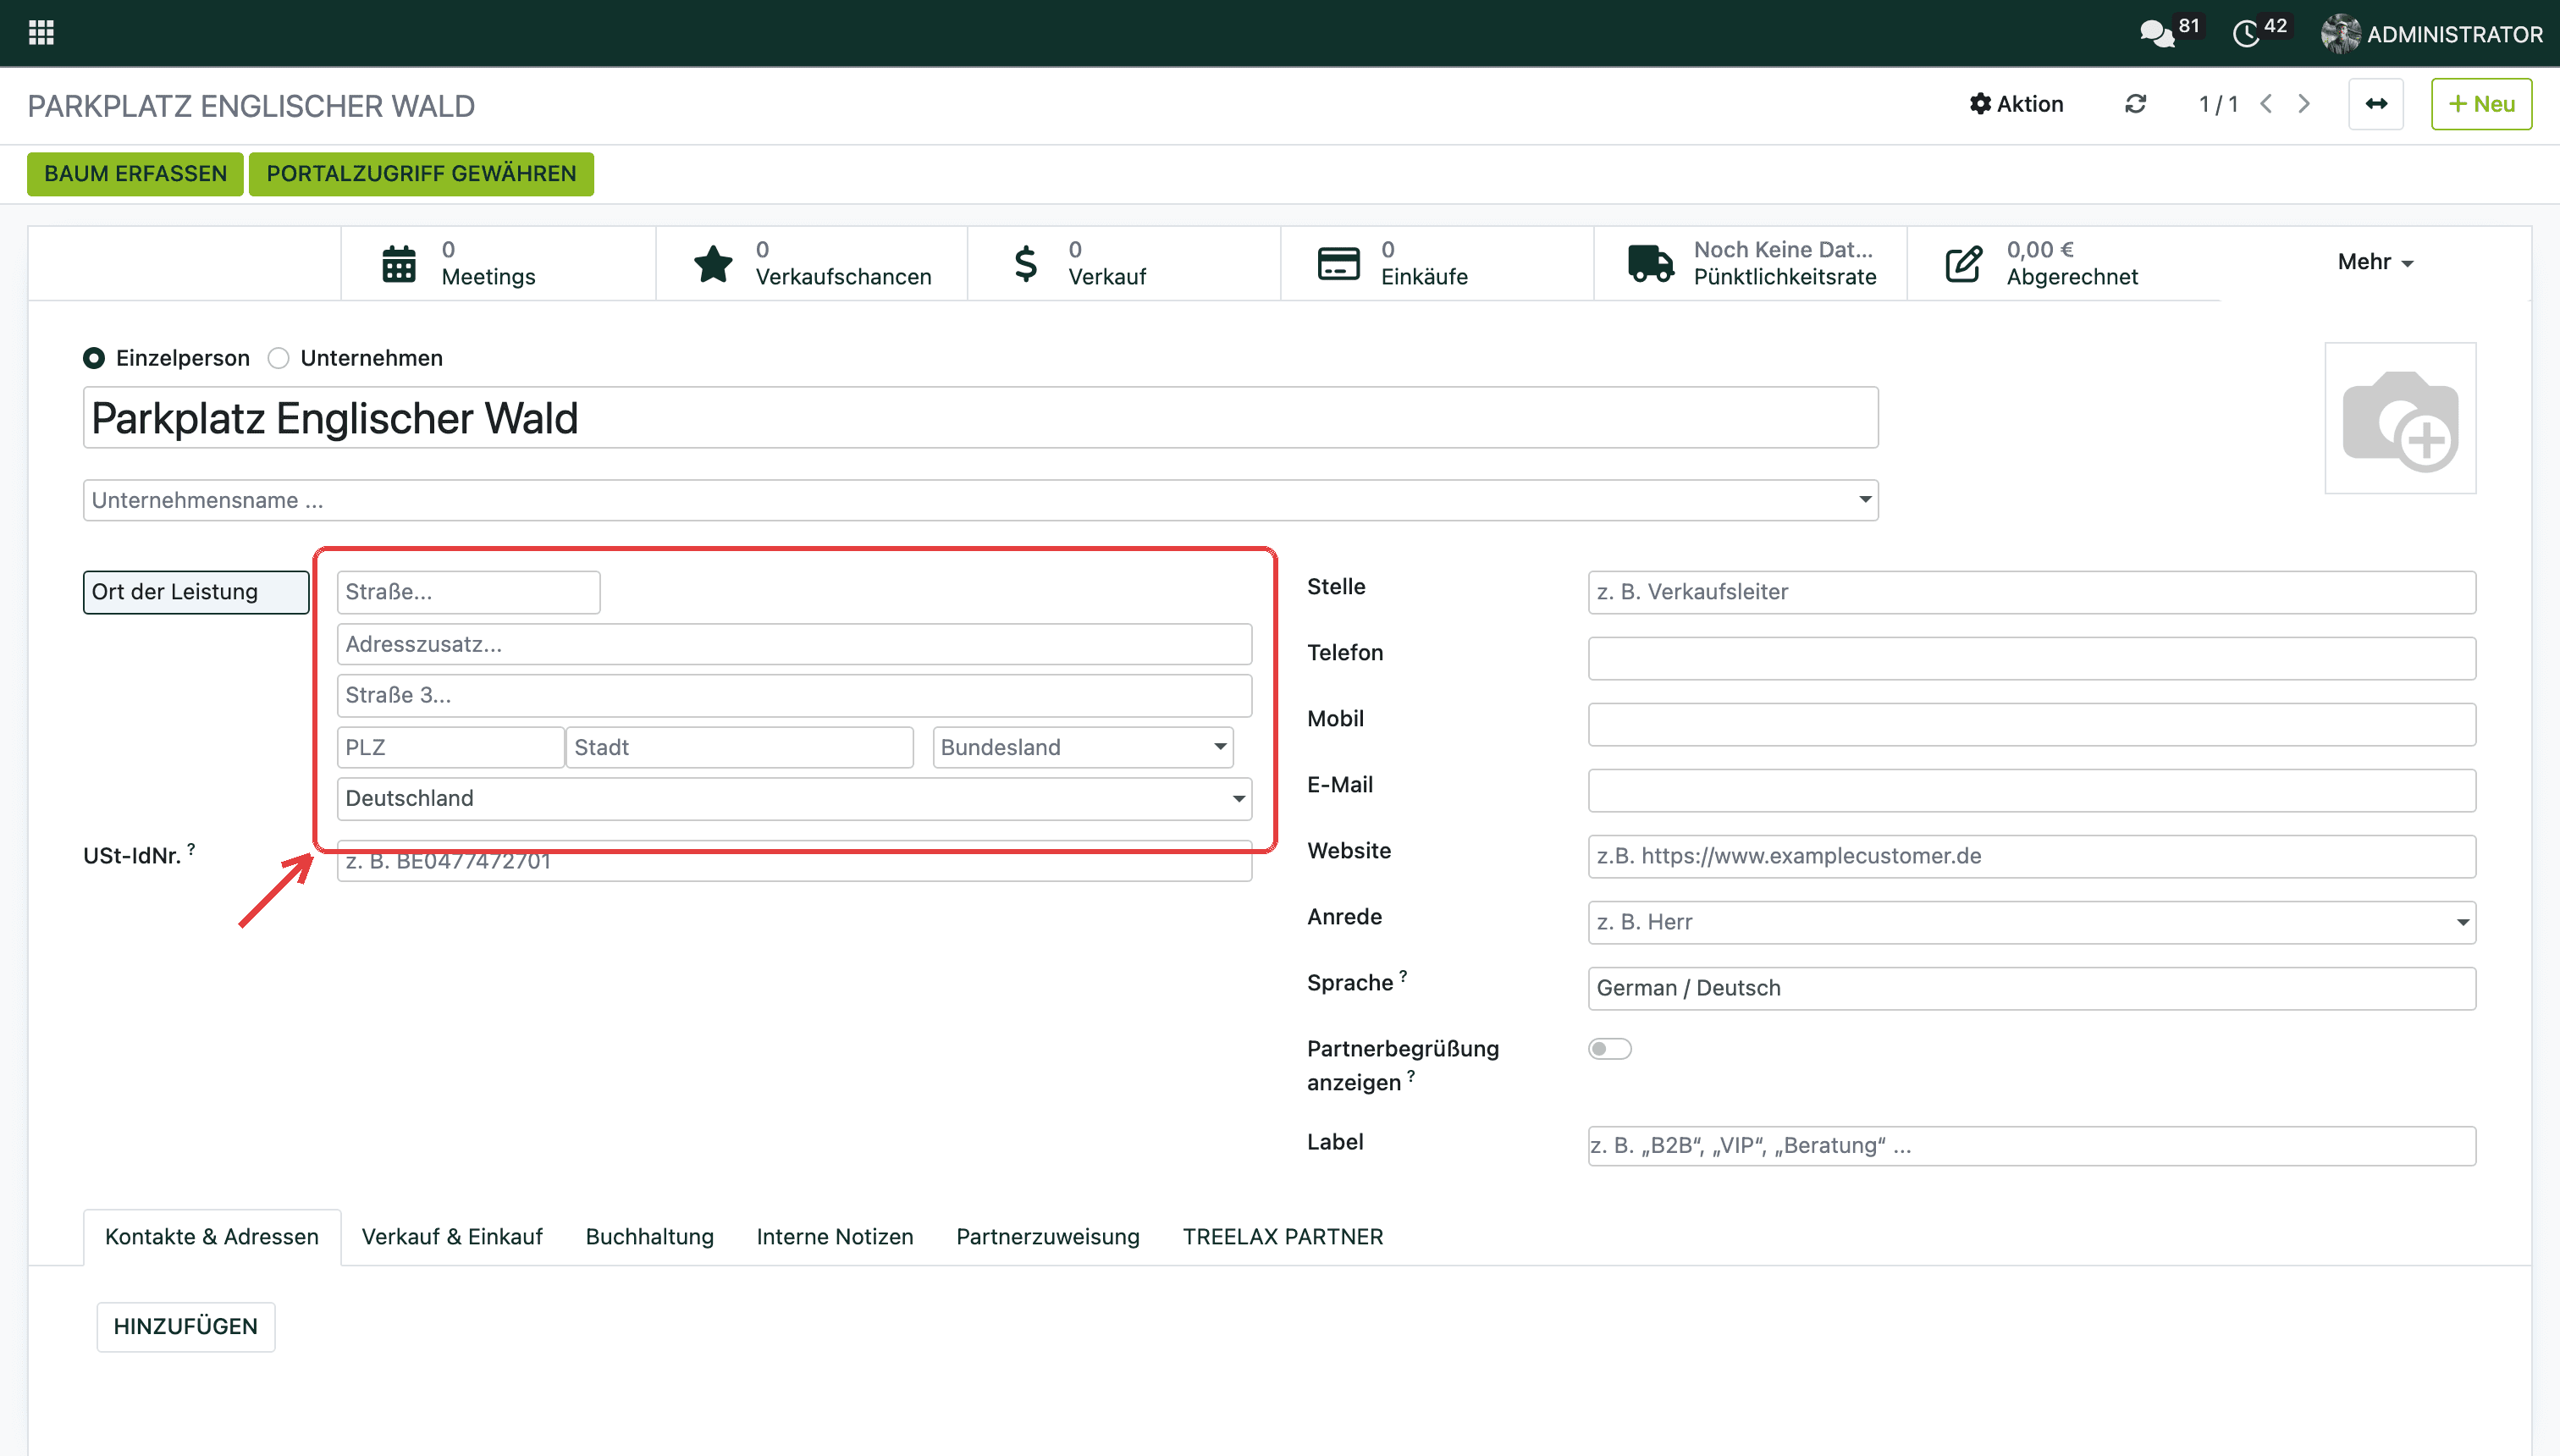Toggle Partnerbegrüßung anzeigen switch

[1609, 1048]
